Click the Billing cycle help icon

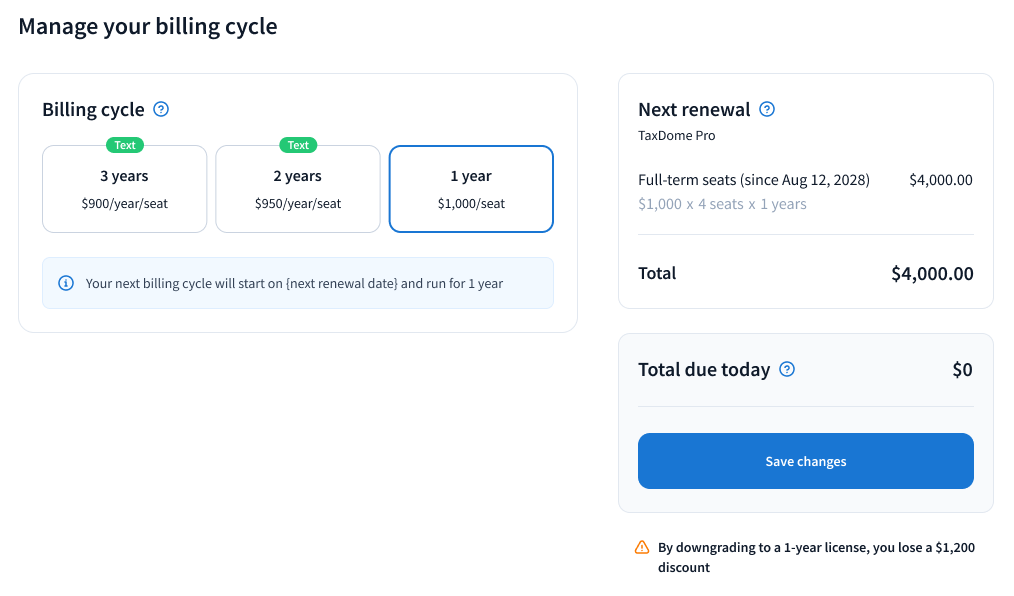[161, 110]
